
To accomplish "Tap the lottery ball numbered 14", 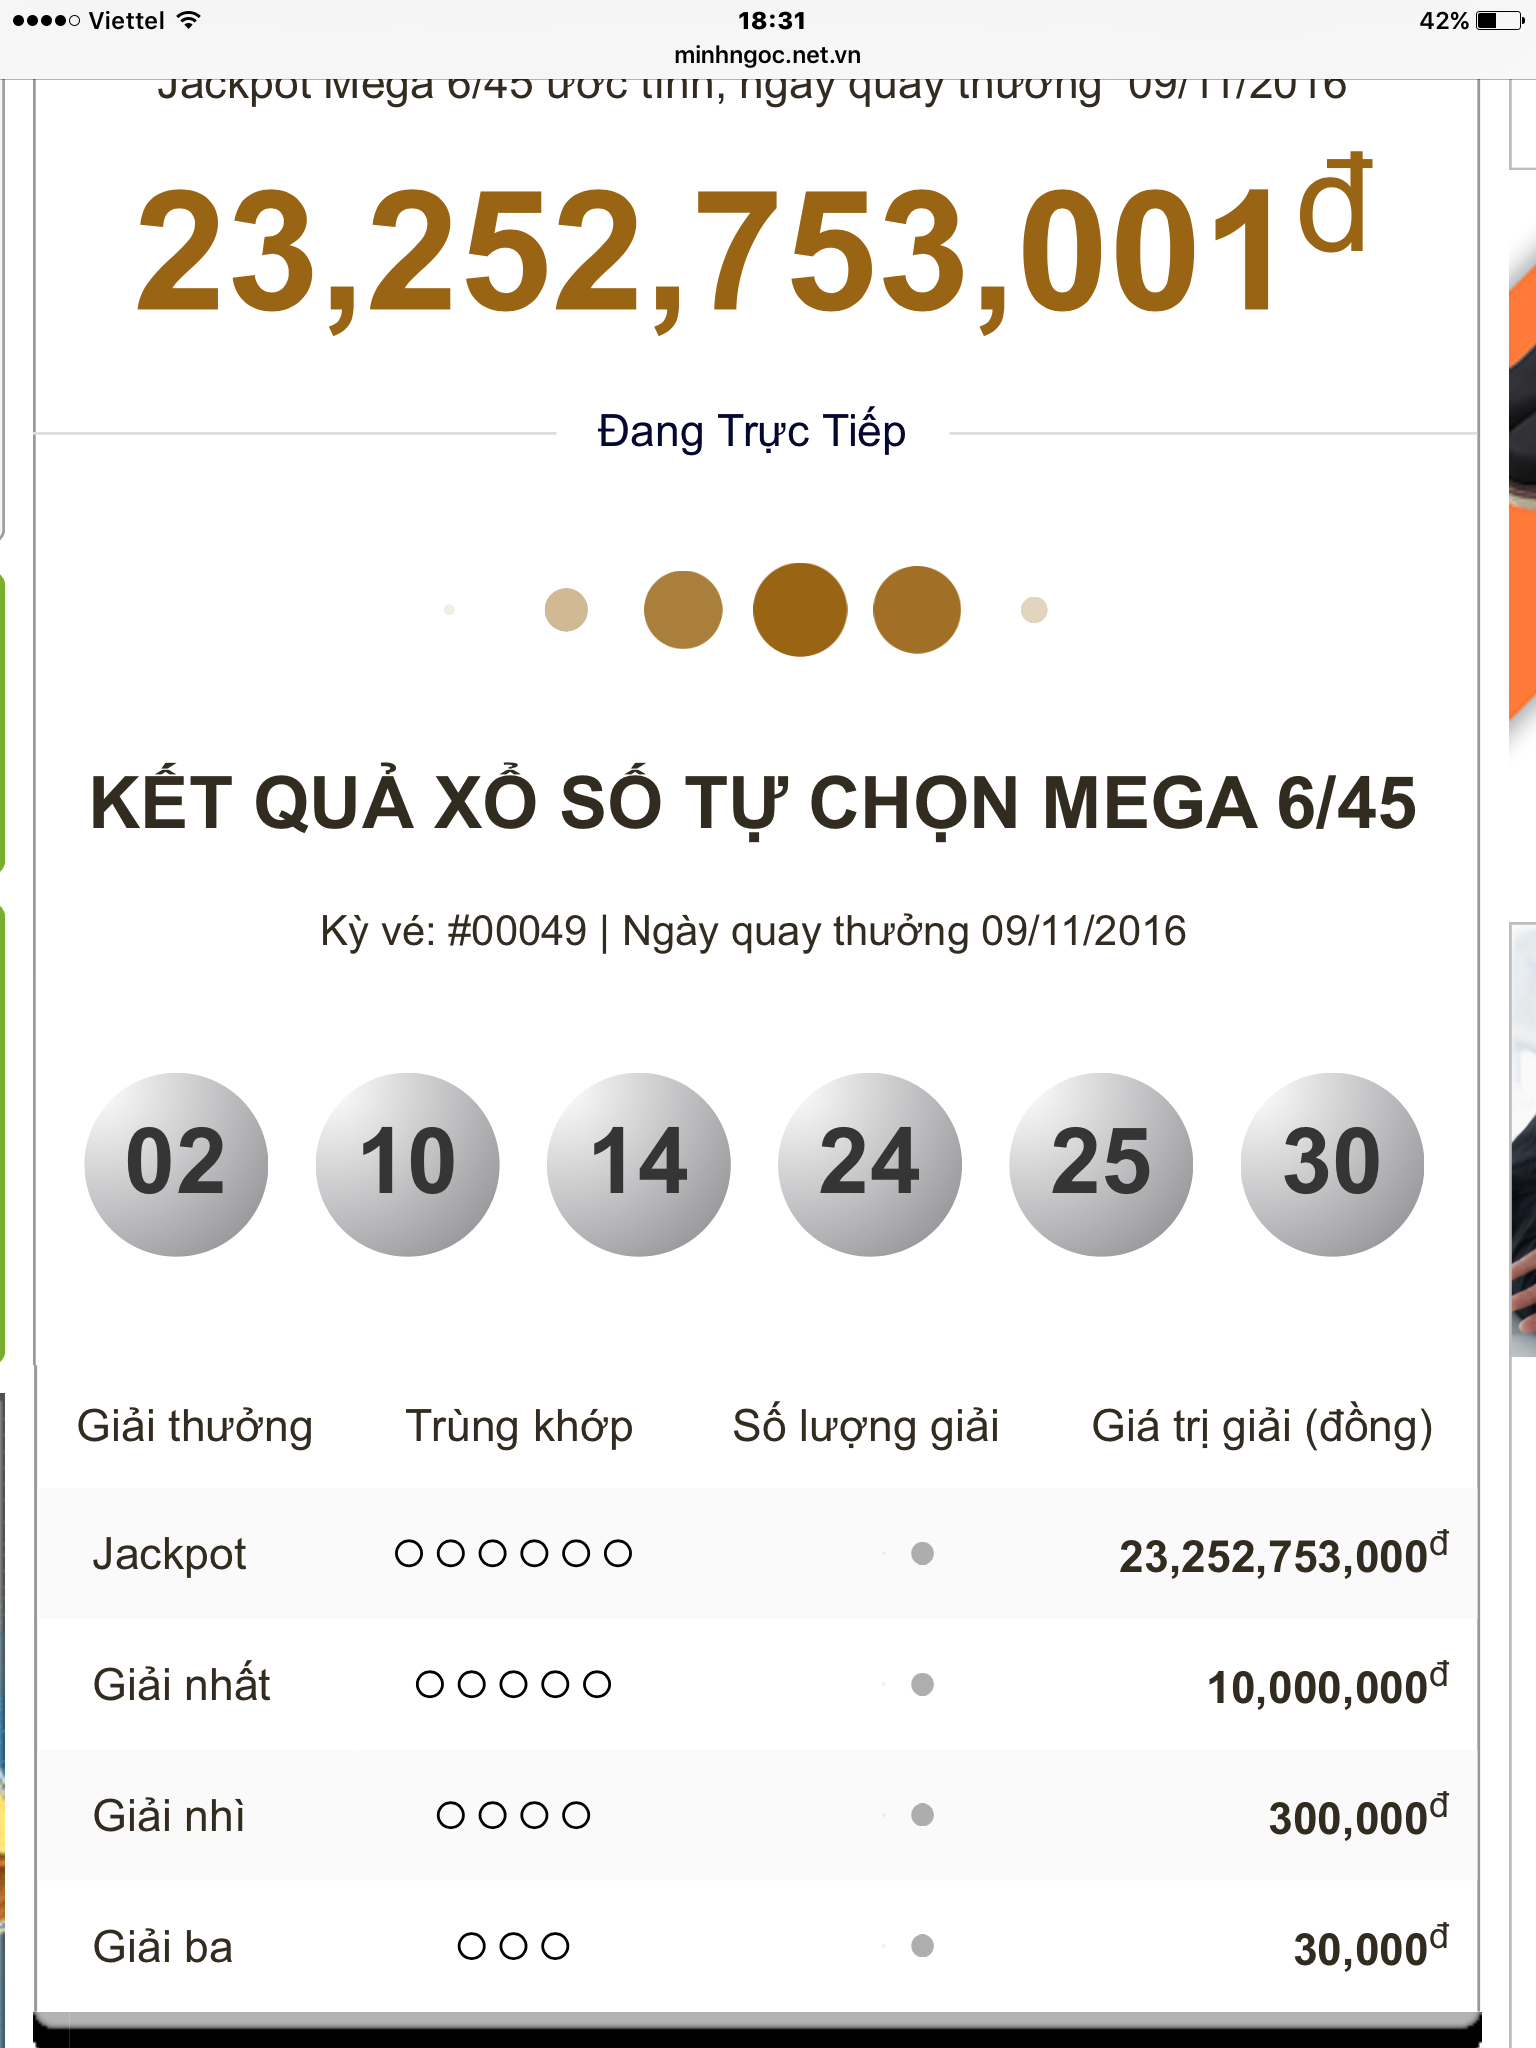I will (x=638, y=1164).
